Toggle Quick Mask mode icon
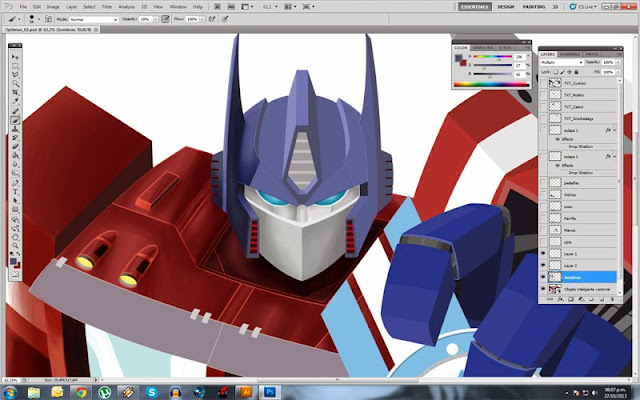Image resolution: width=640 pixels, height=400 pixels. (15, 274)
